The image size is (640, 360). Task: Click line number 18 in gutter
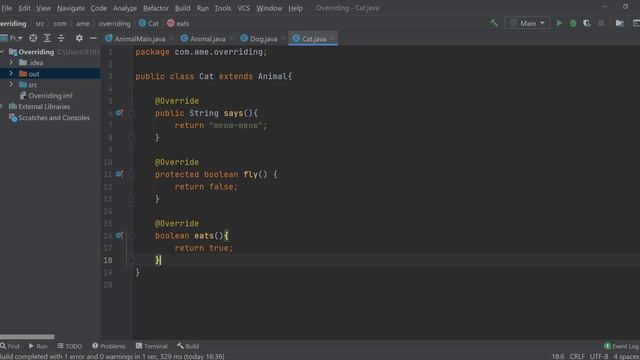(108, 260)
